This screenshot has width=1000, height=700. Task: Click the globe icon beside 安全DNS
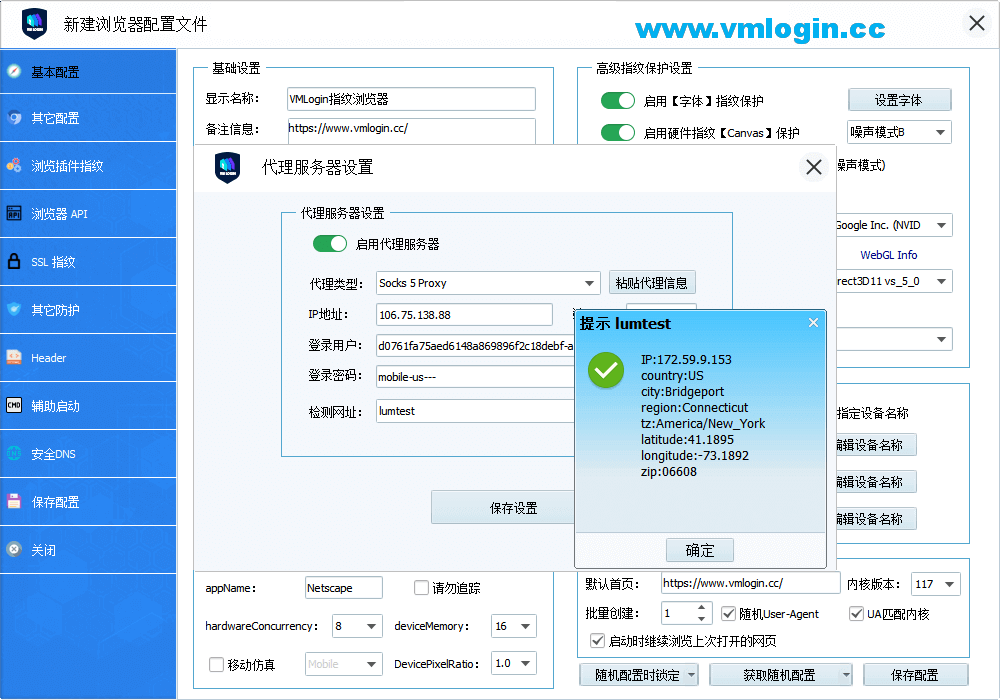pyautogui.click(x=14, y=453)
